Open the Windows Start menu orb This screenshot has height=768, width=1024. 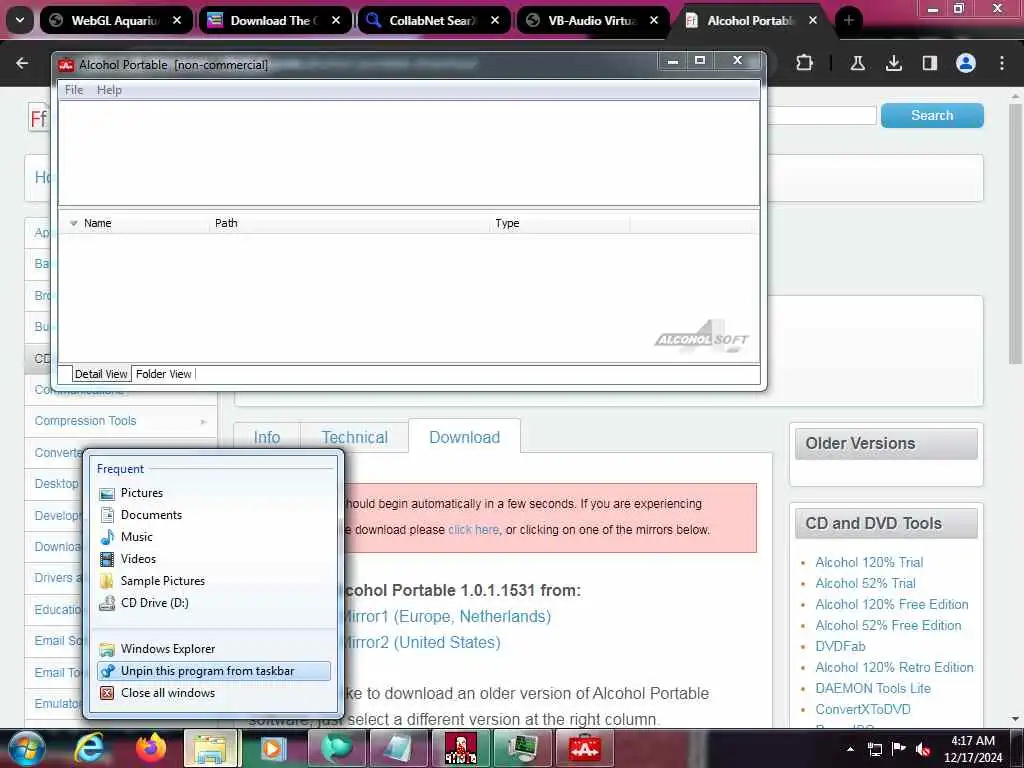pos(26,748)
